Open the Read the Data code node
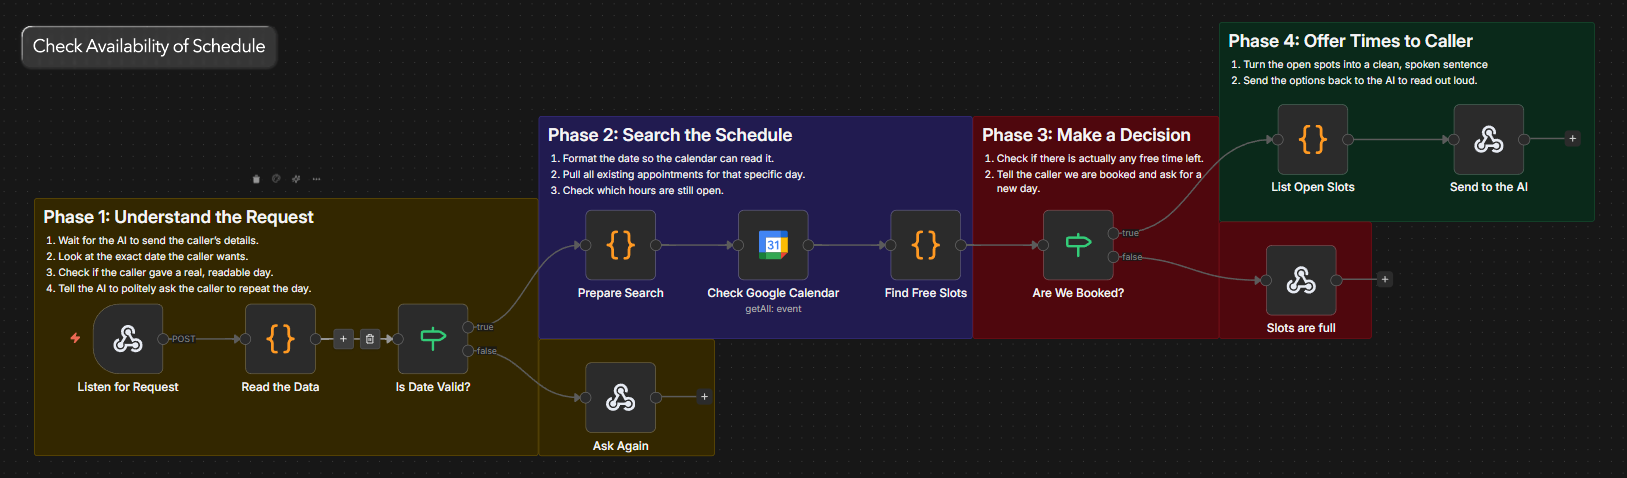This screenshot has width=1627, height=478. 280,339
